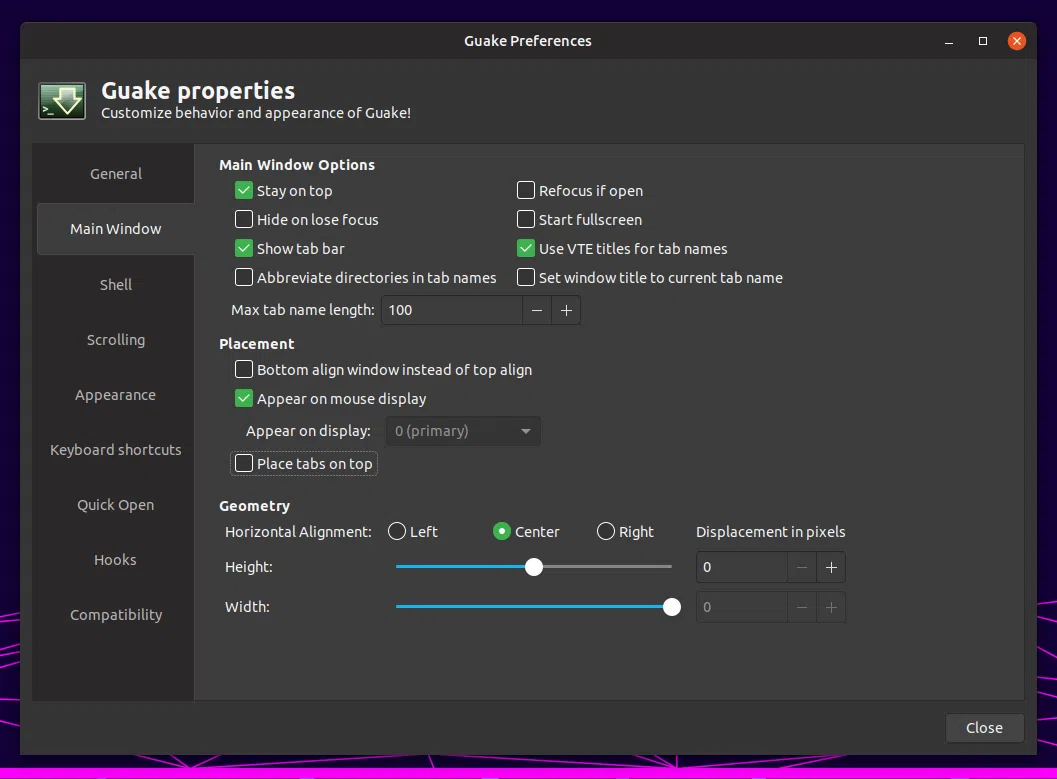Check the Place tabs on top option
The image size is (1057, 779).
[x=243, y=464]
